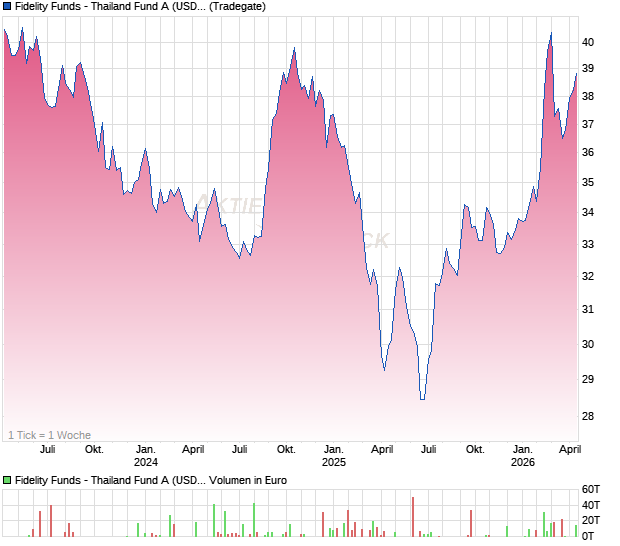Click the 32 value on the price axis

click(588, 276)
